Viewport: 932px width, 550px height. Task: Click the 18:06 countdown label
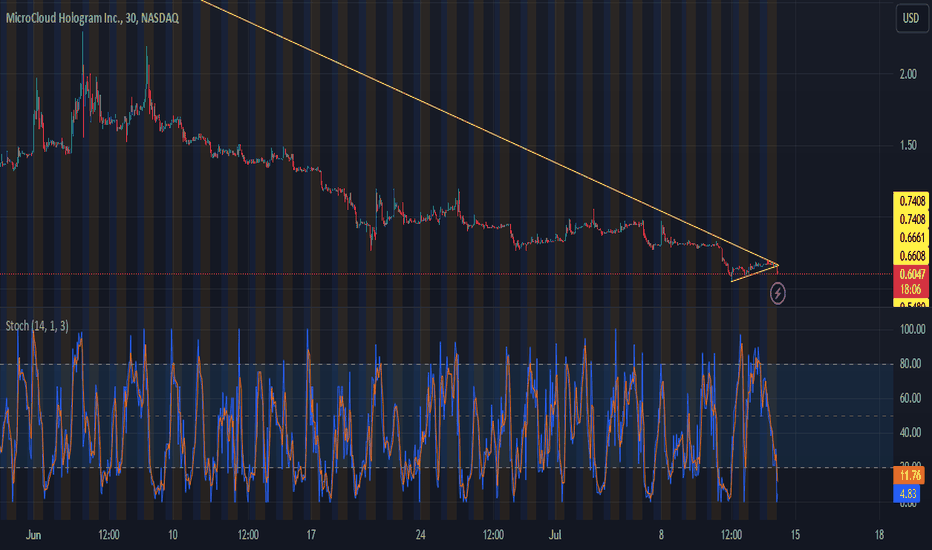point(911,290)
